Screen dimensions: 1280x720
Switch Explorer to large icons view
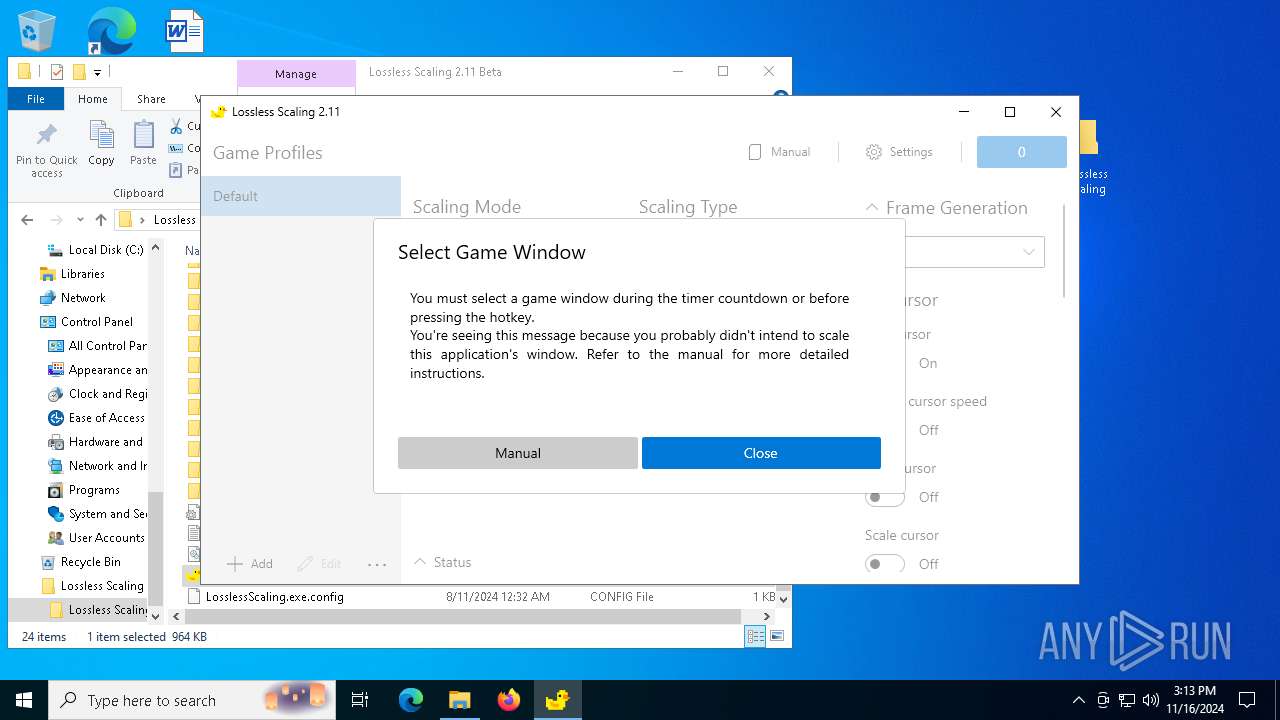click(x=776, y=636)
